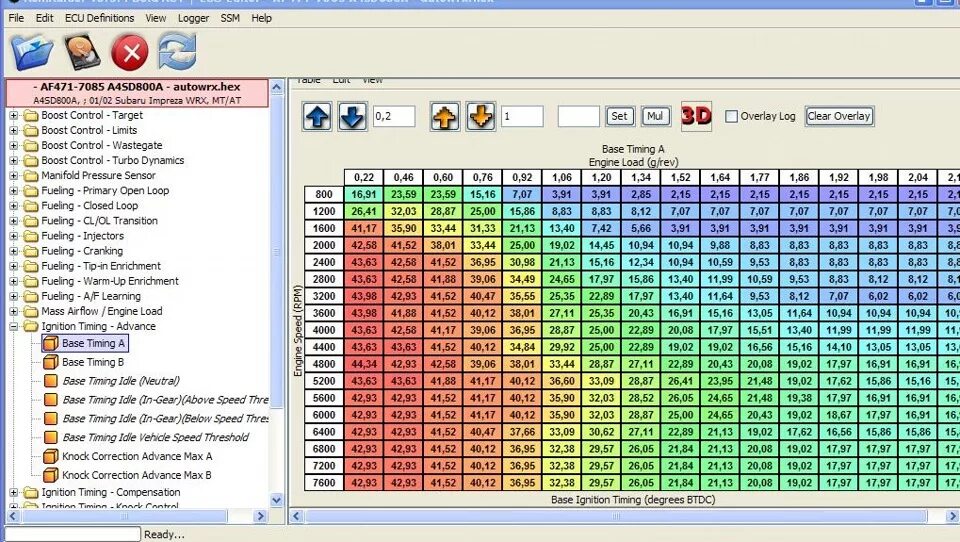Expand Fueling - Closed Loop node
The image size is (960, 542).
13,206
